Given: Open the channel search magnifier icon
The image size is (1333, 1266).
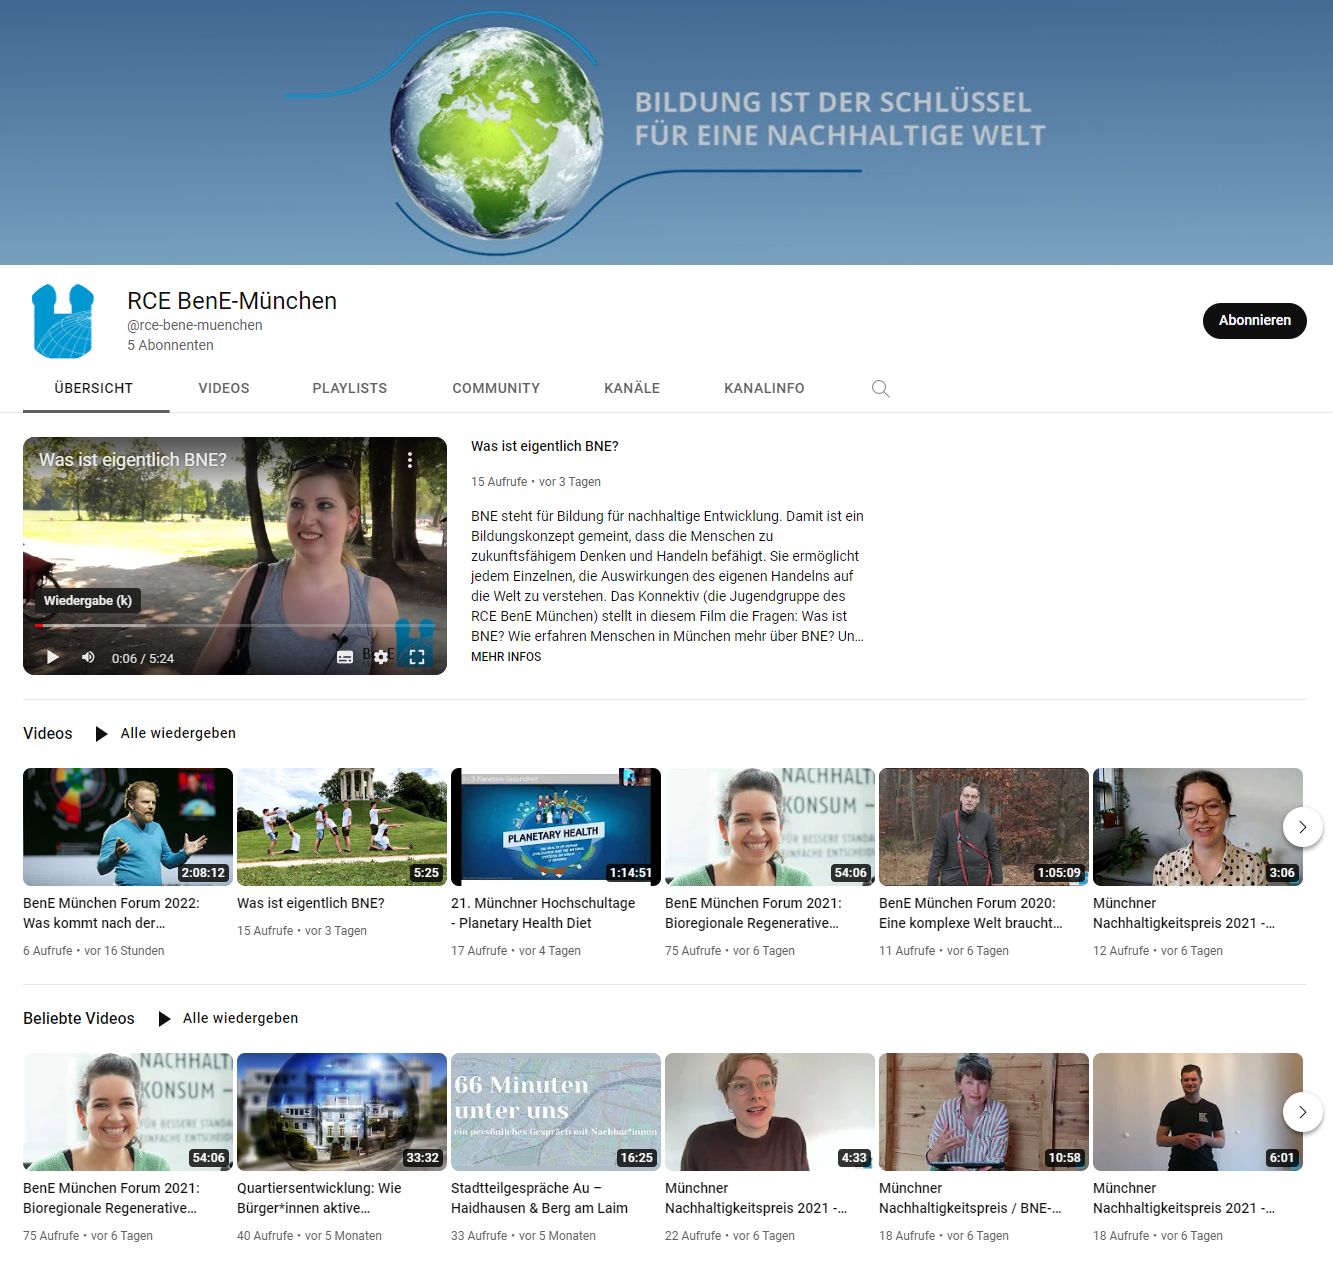Looking at the screenshot, I should click(x=880, y=388).
